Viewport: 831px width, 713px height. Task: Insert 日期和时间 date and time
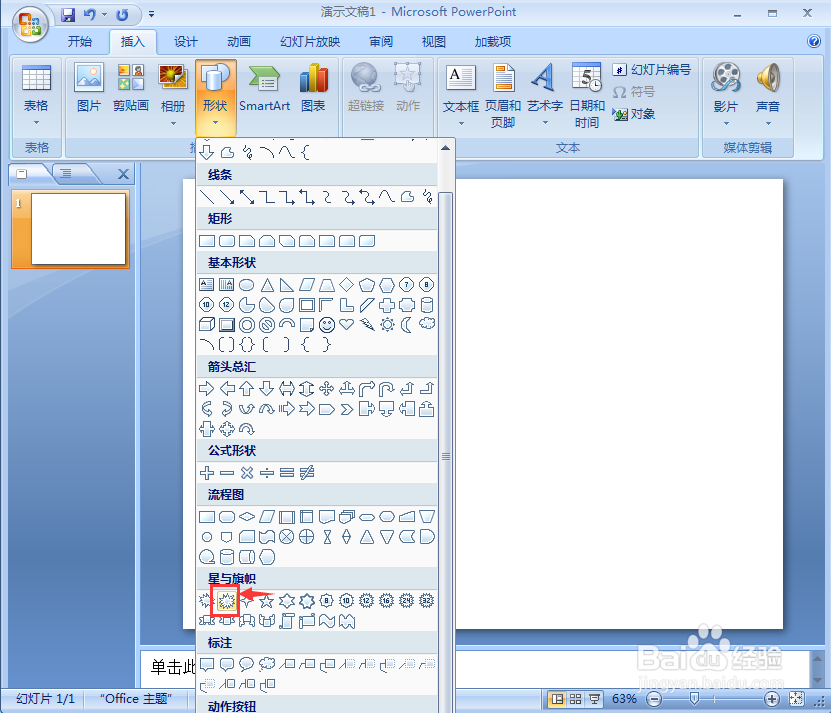pos(587,95)
